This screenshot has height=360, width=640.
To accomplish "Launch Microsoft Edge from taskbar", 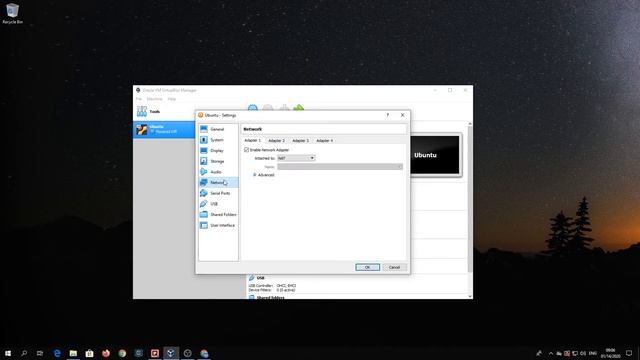I will (x=57, y=353).
